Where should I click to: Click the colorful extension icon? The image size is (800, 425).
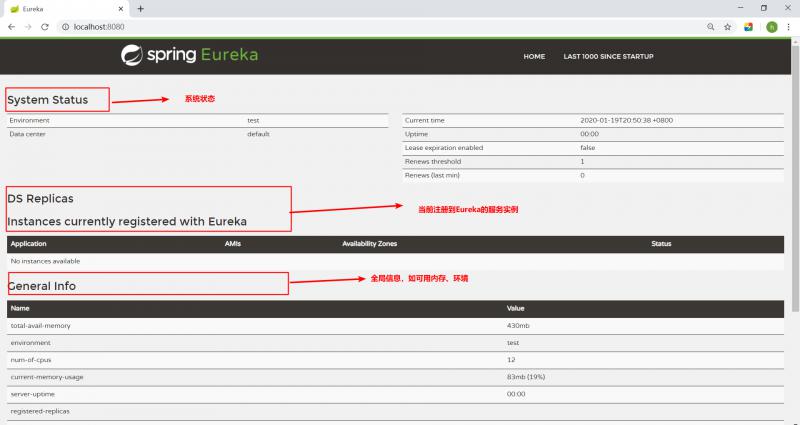coord(748,27)
